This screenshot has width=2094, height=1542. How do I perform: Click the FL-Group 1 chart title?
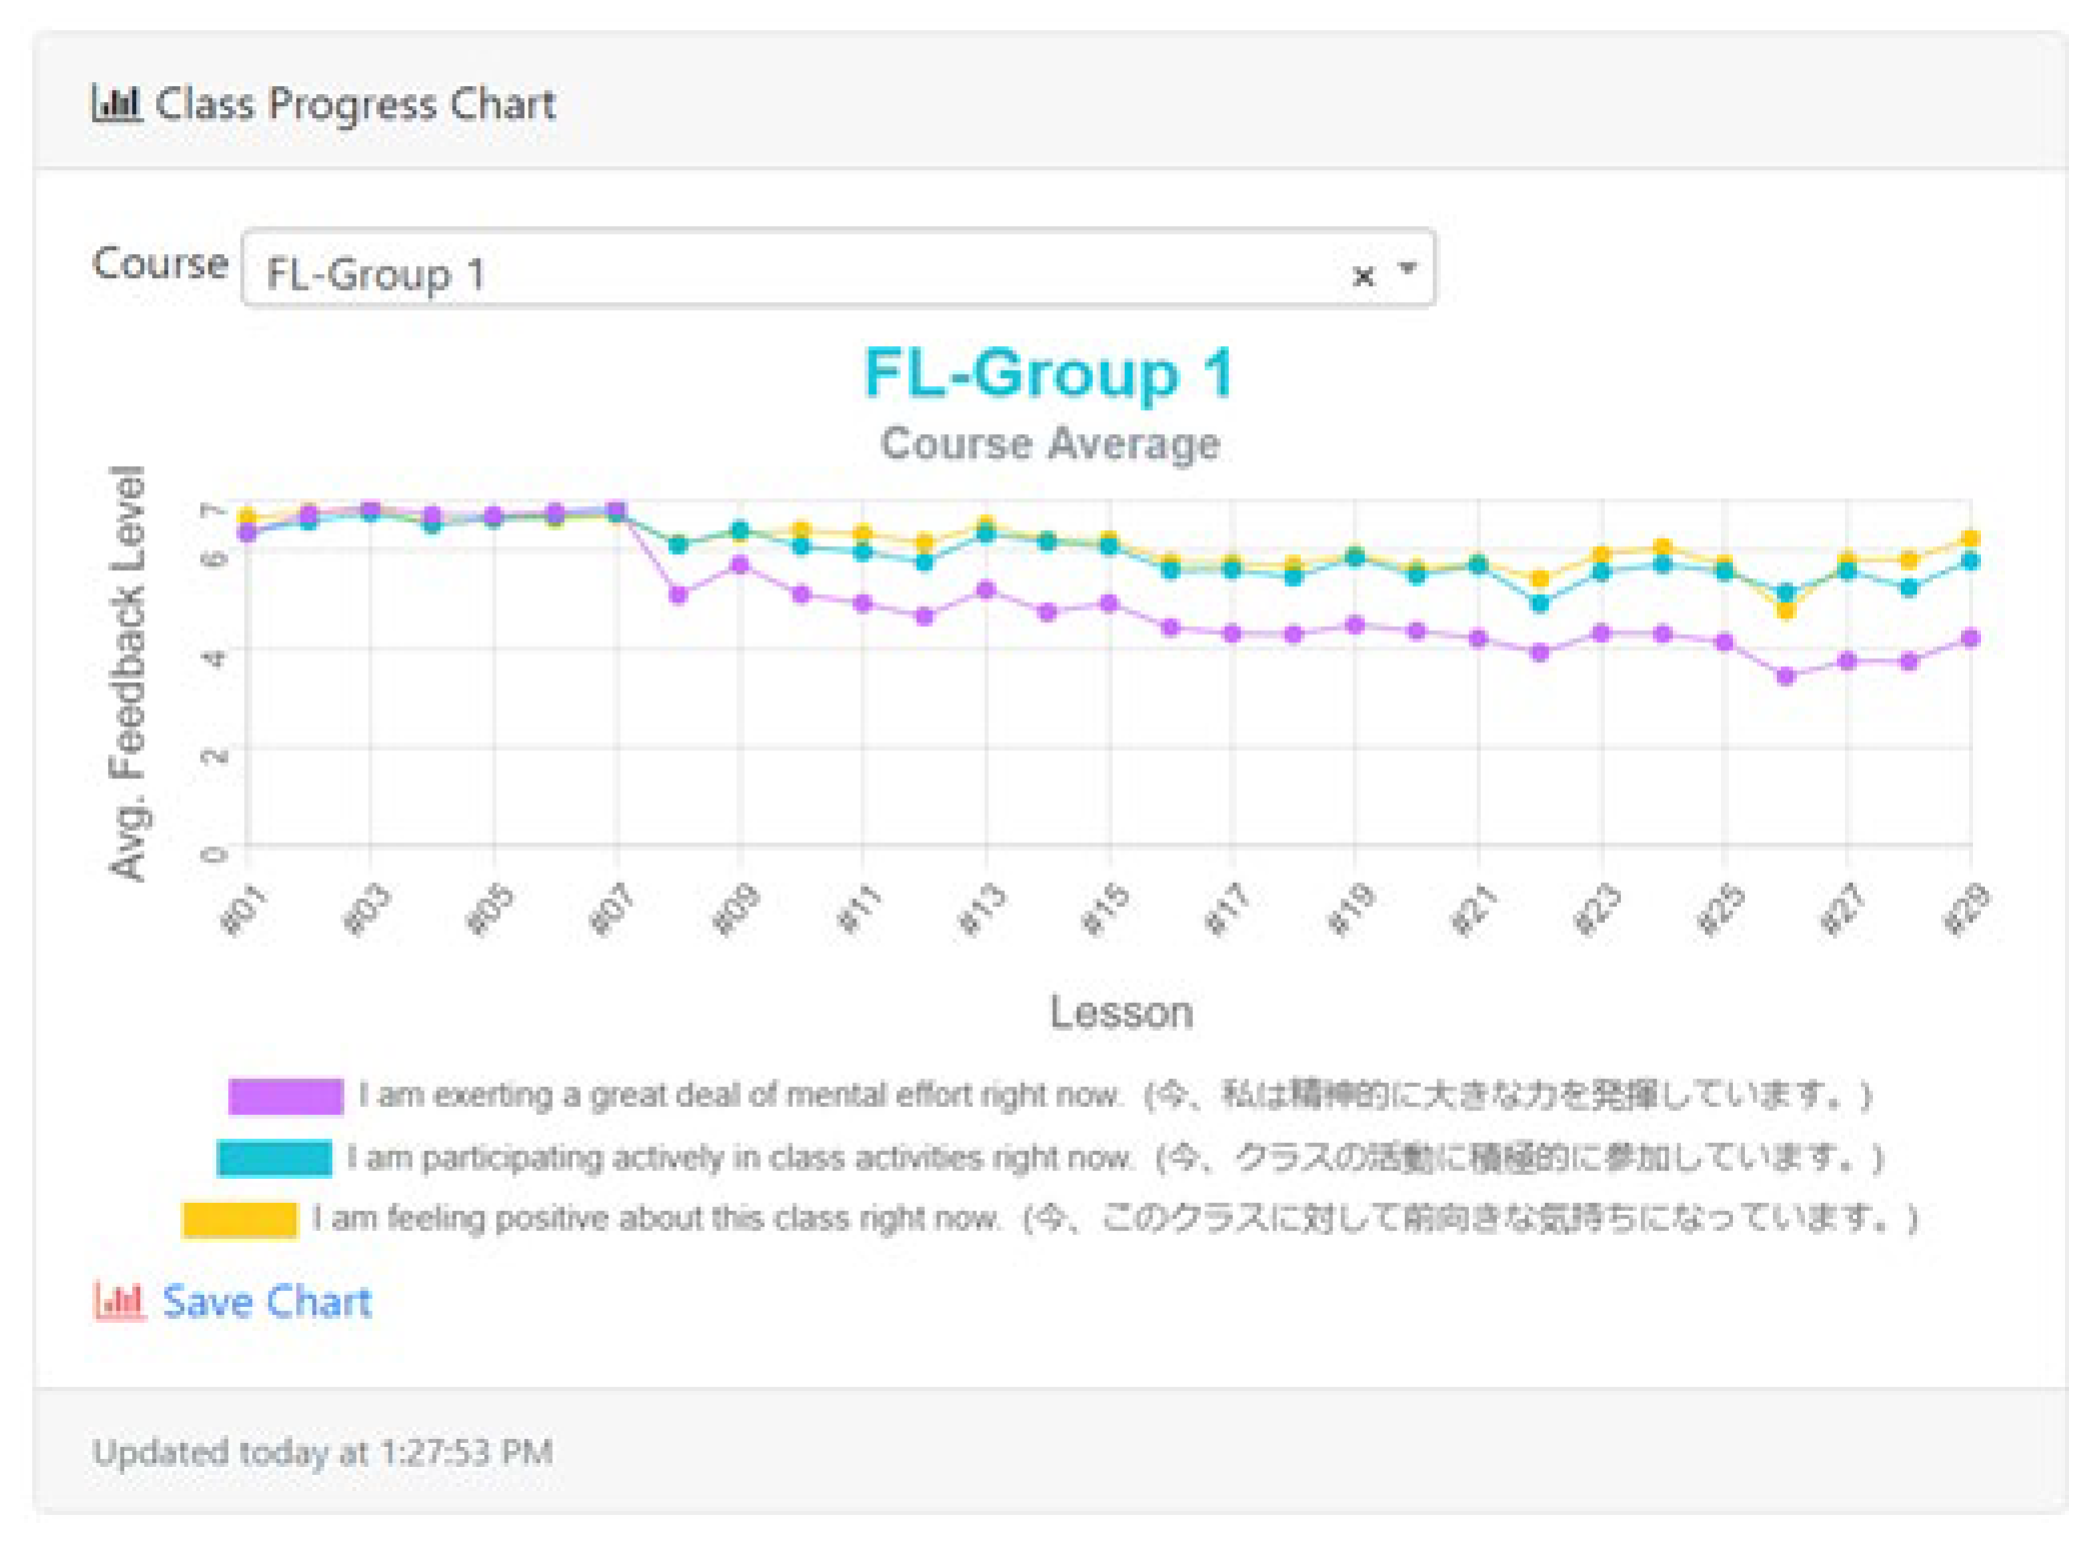[1048, 374]
